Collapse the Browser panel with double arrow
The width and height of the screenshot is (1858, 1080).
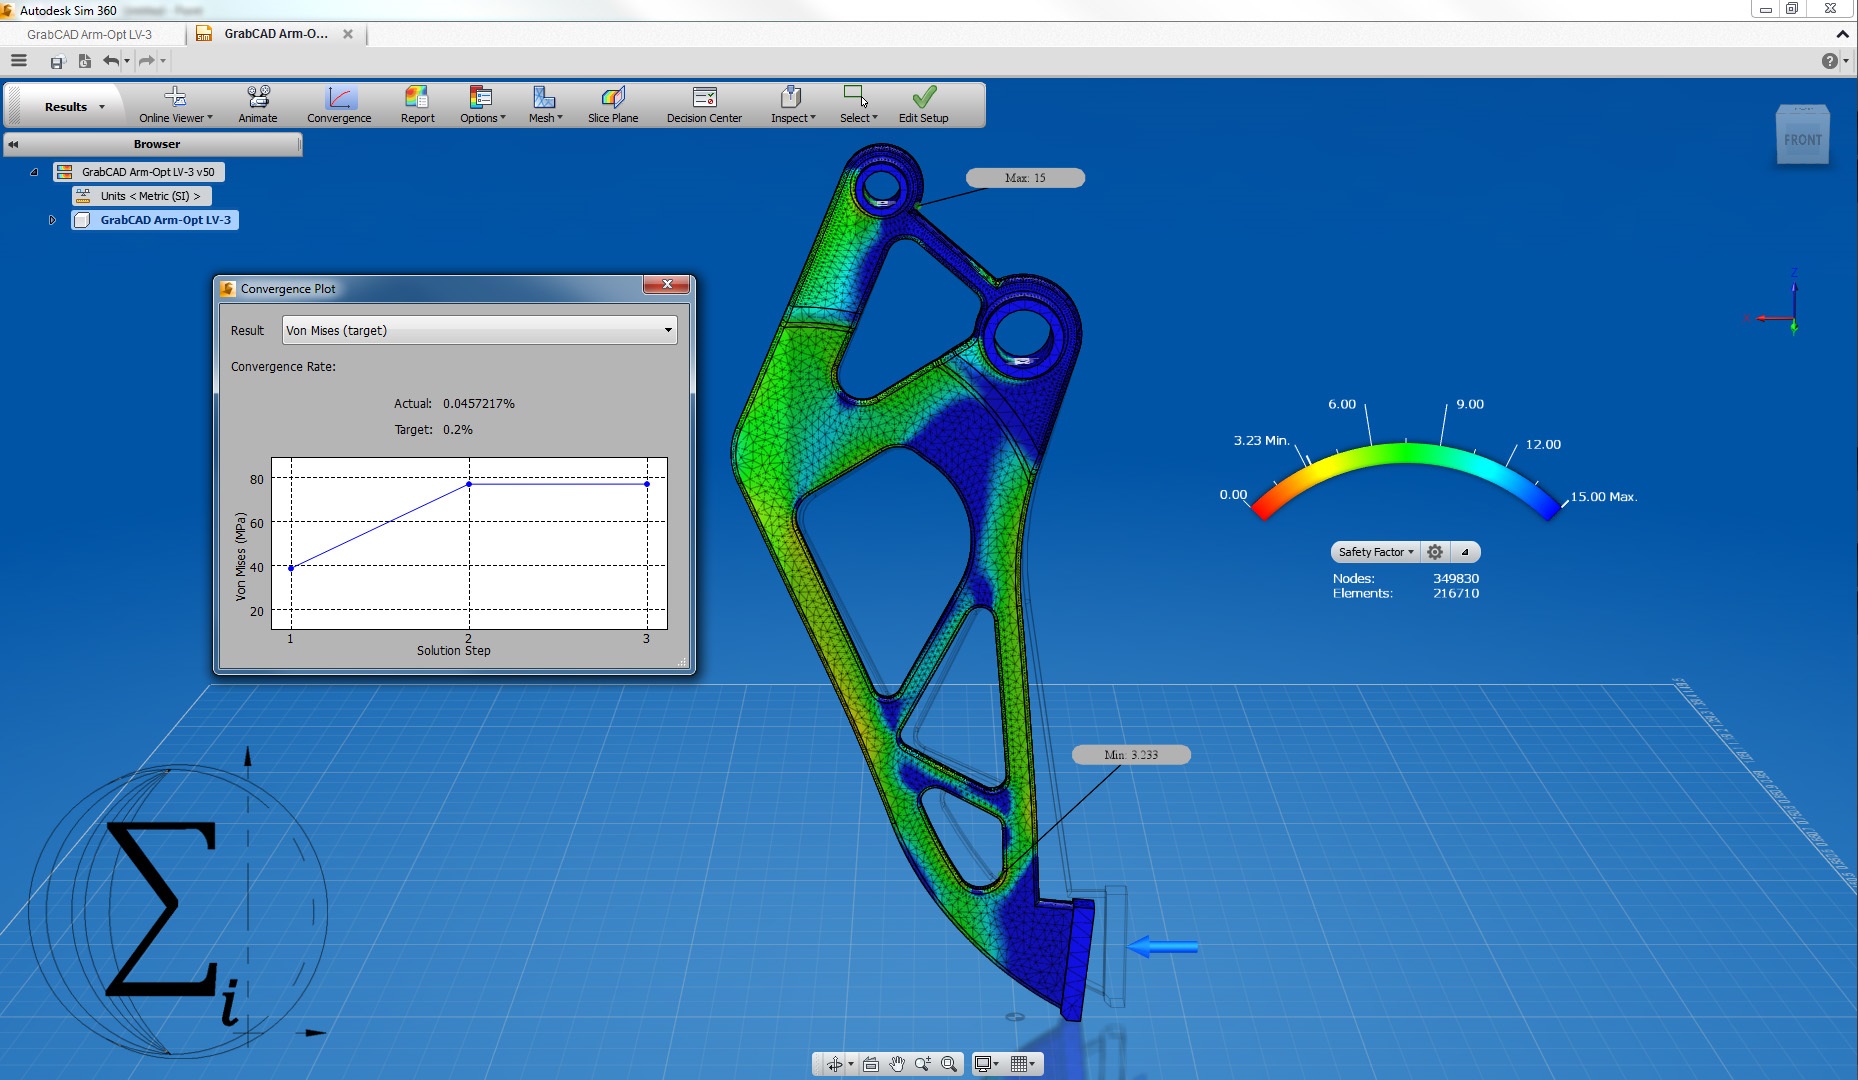[13, 144]
